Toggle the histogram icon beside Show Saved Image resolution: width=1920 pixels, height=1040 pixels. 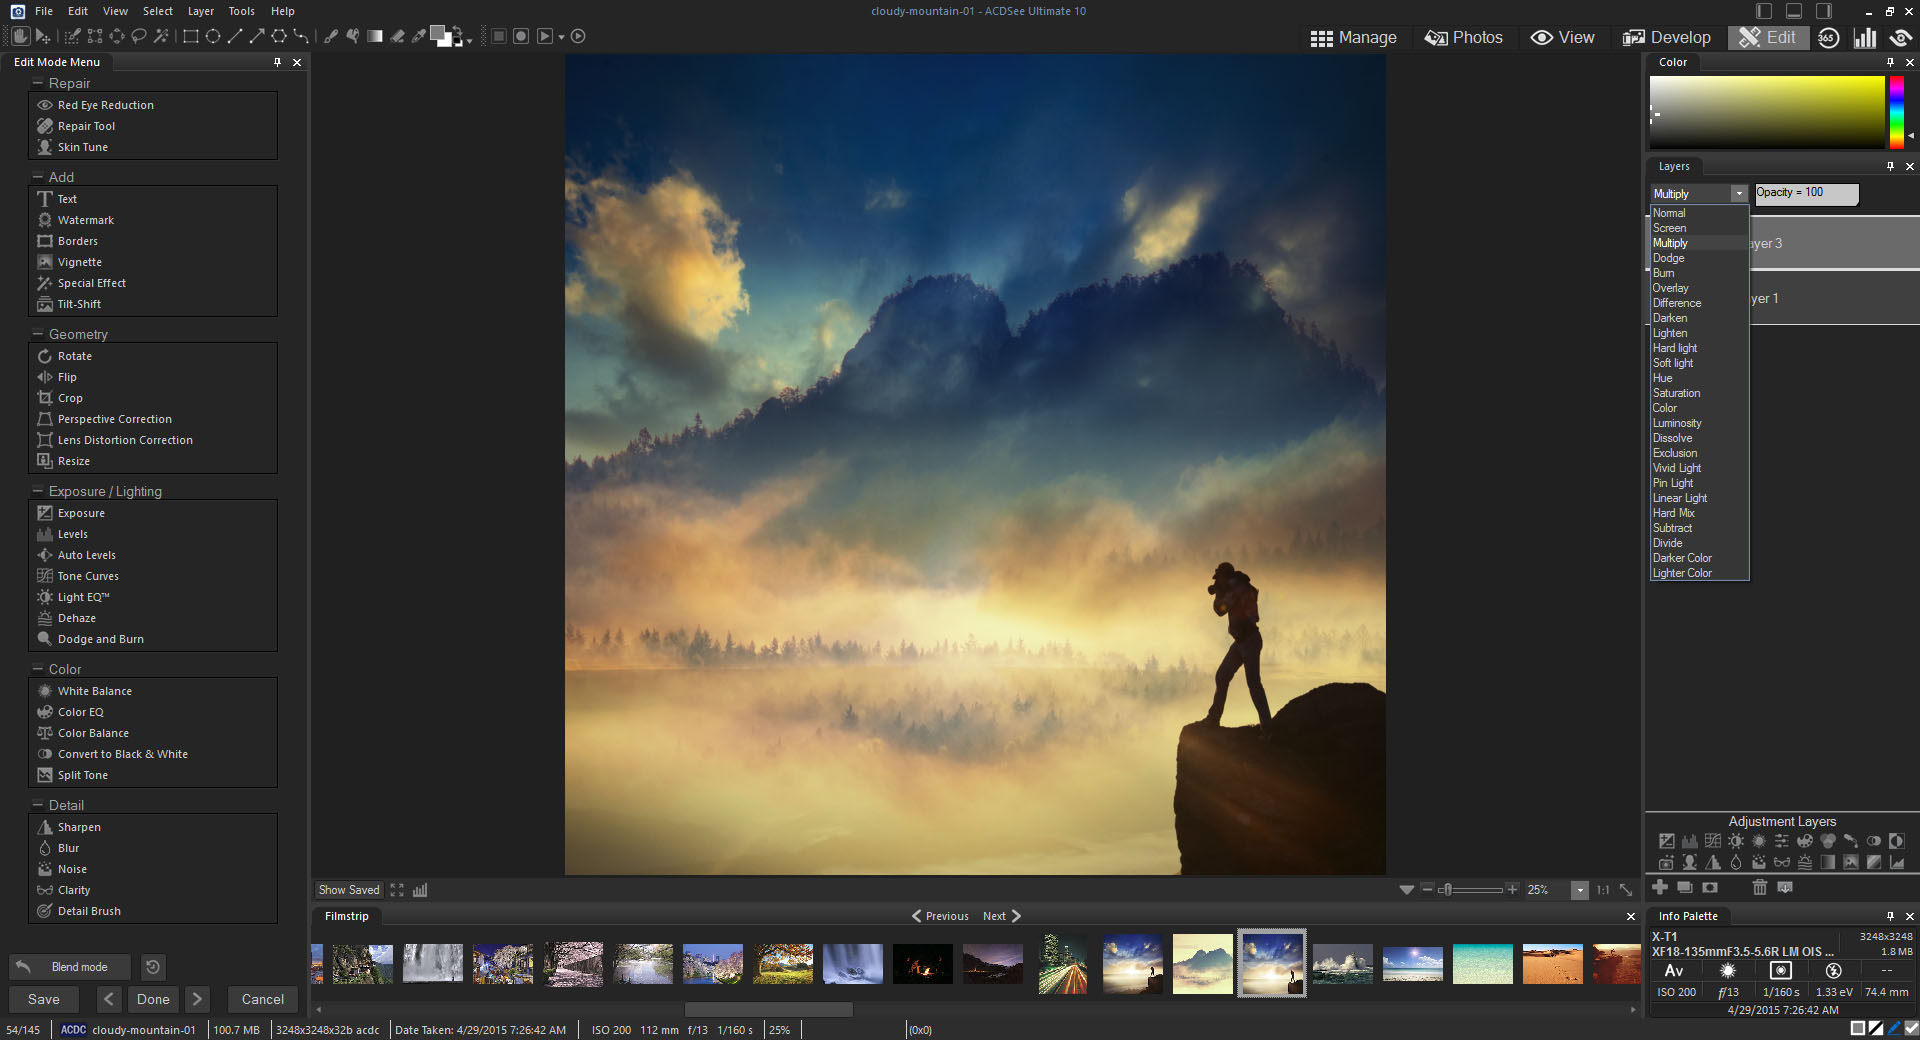(420, 890)
